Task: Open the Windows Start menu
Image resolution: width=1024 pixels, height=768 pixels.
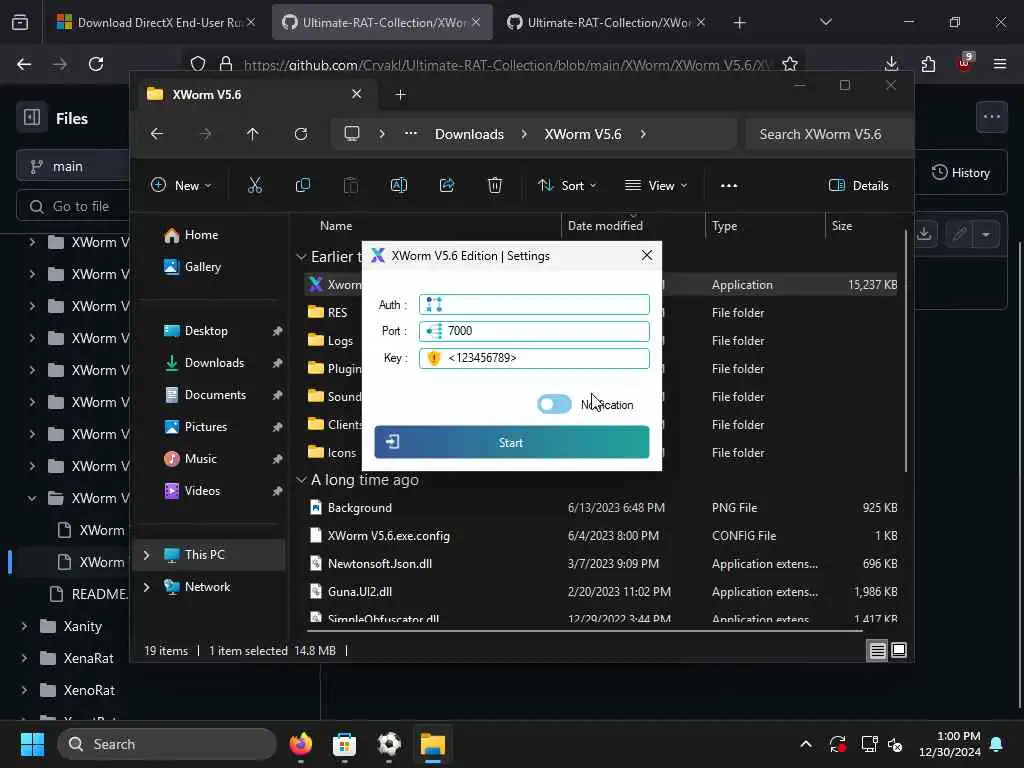Action: 32,744
